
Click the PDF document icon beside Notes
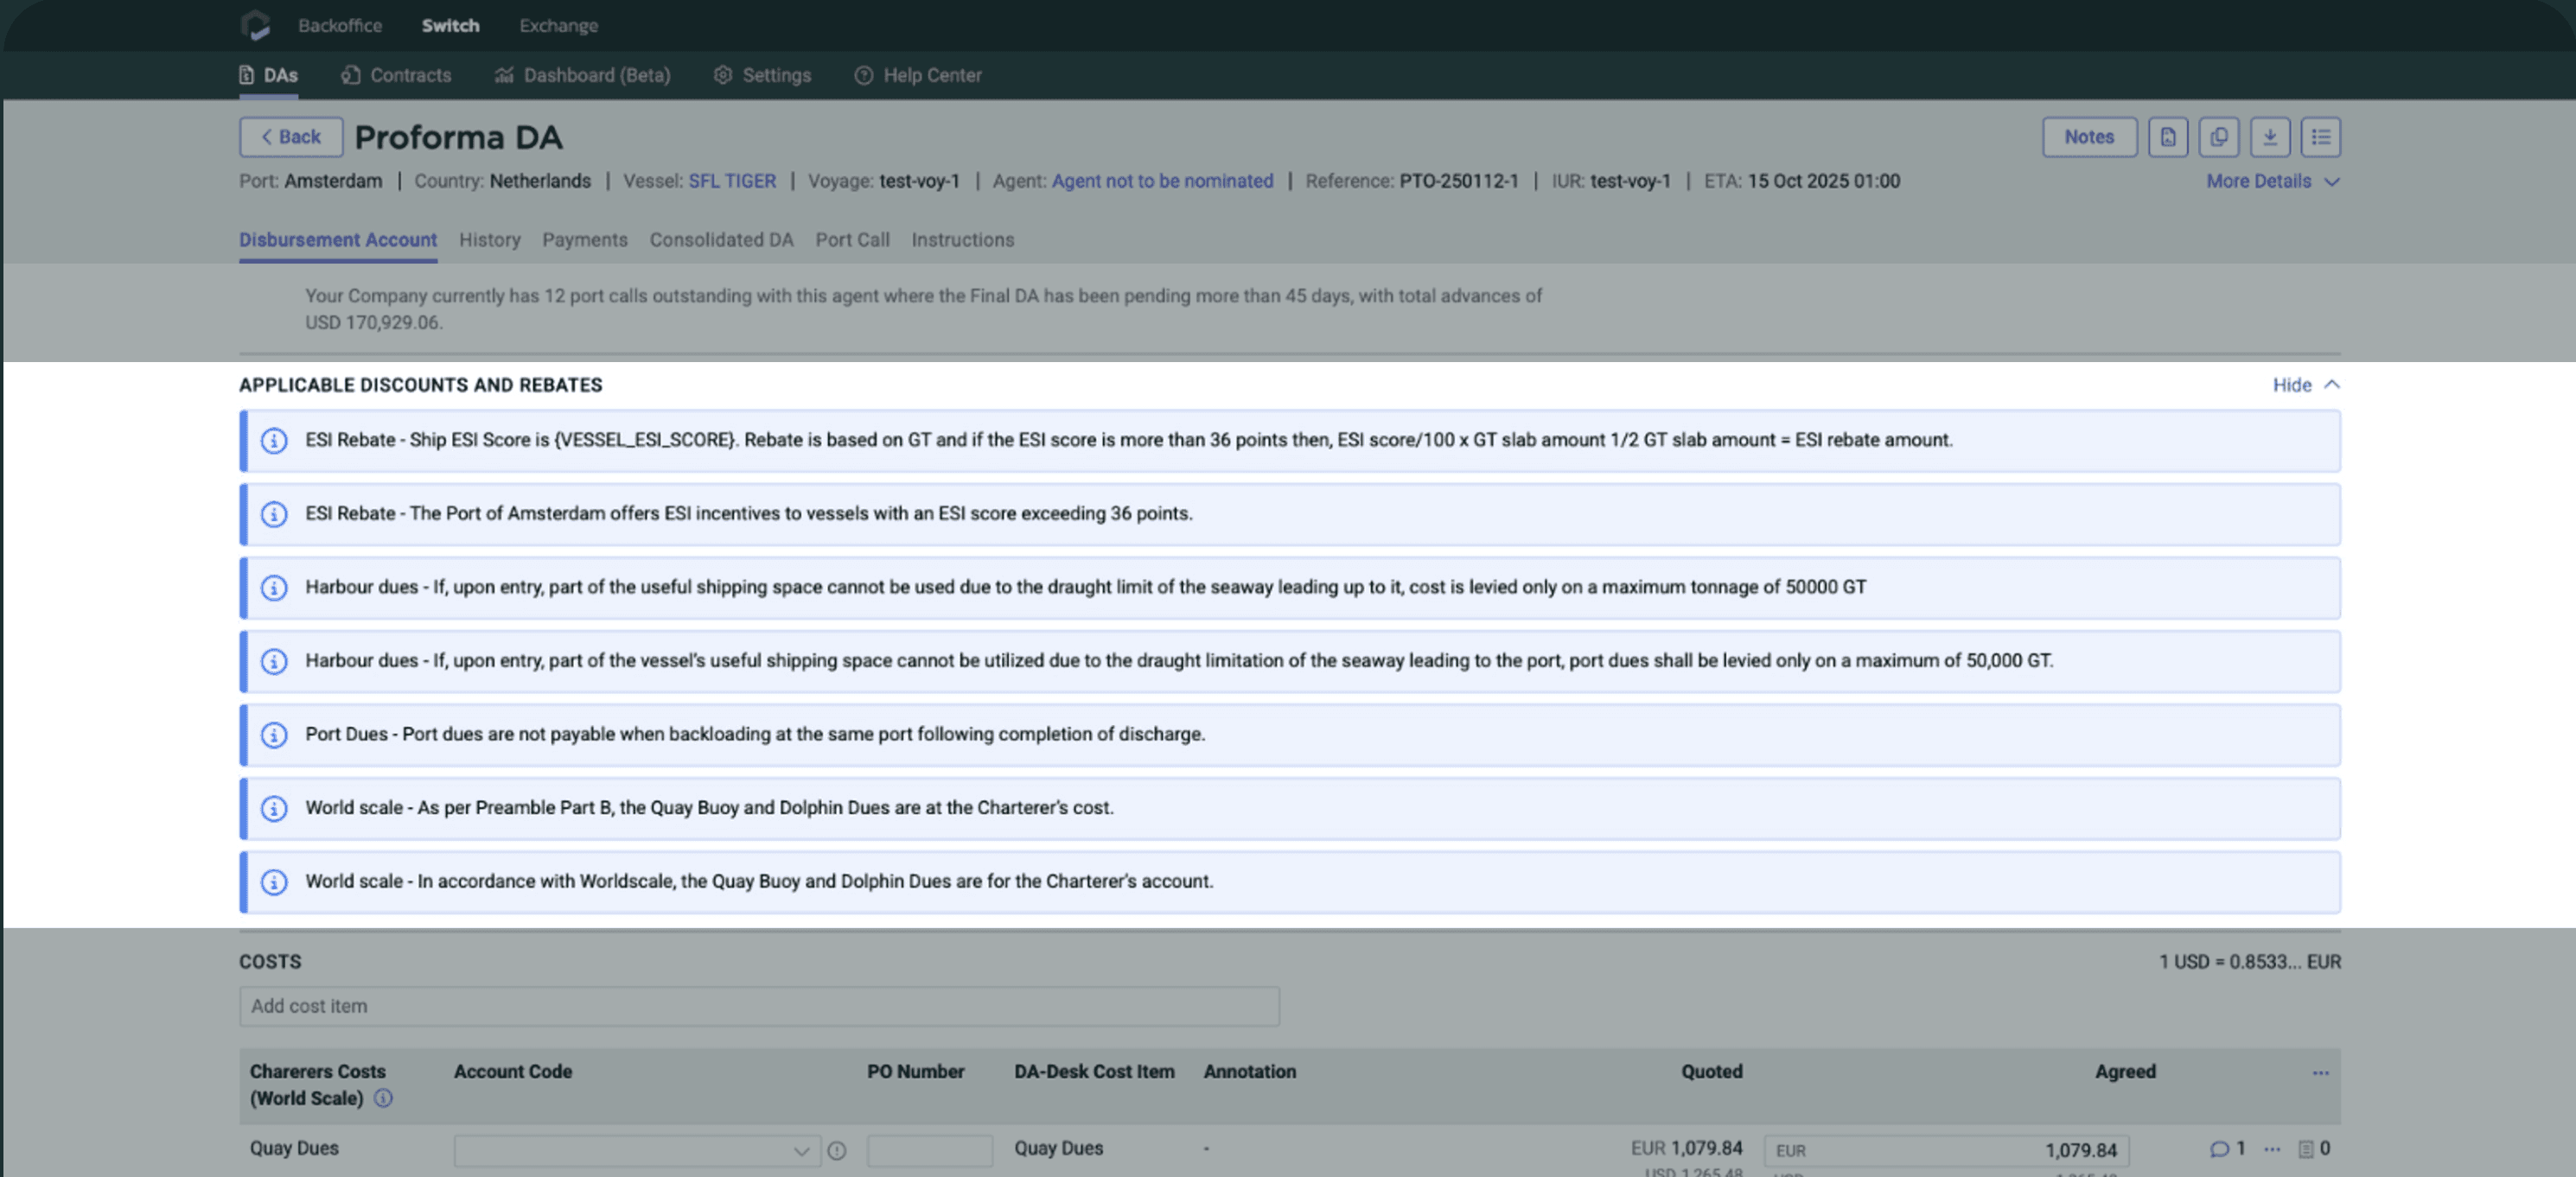(x=2167, y=137)
